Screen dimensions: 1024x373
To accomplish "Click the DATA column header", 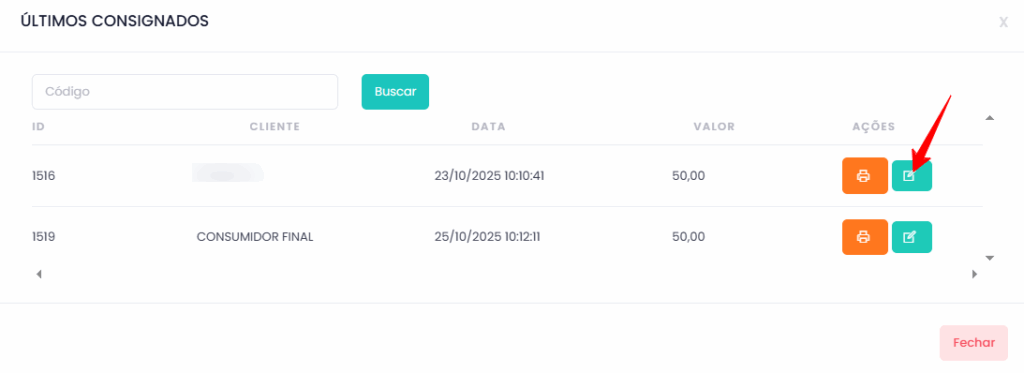I will coord(488,127).
